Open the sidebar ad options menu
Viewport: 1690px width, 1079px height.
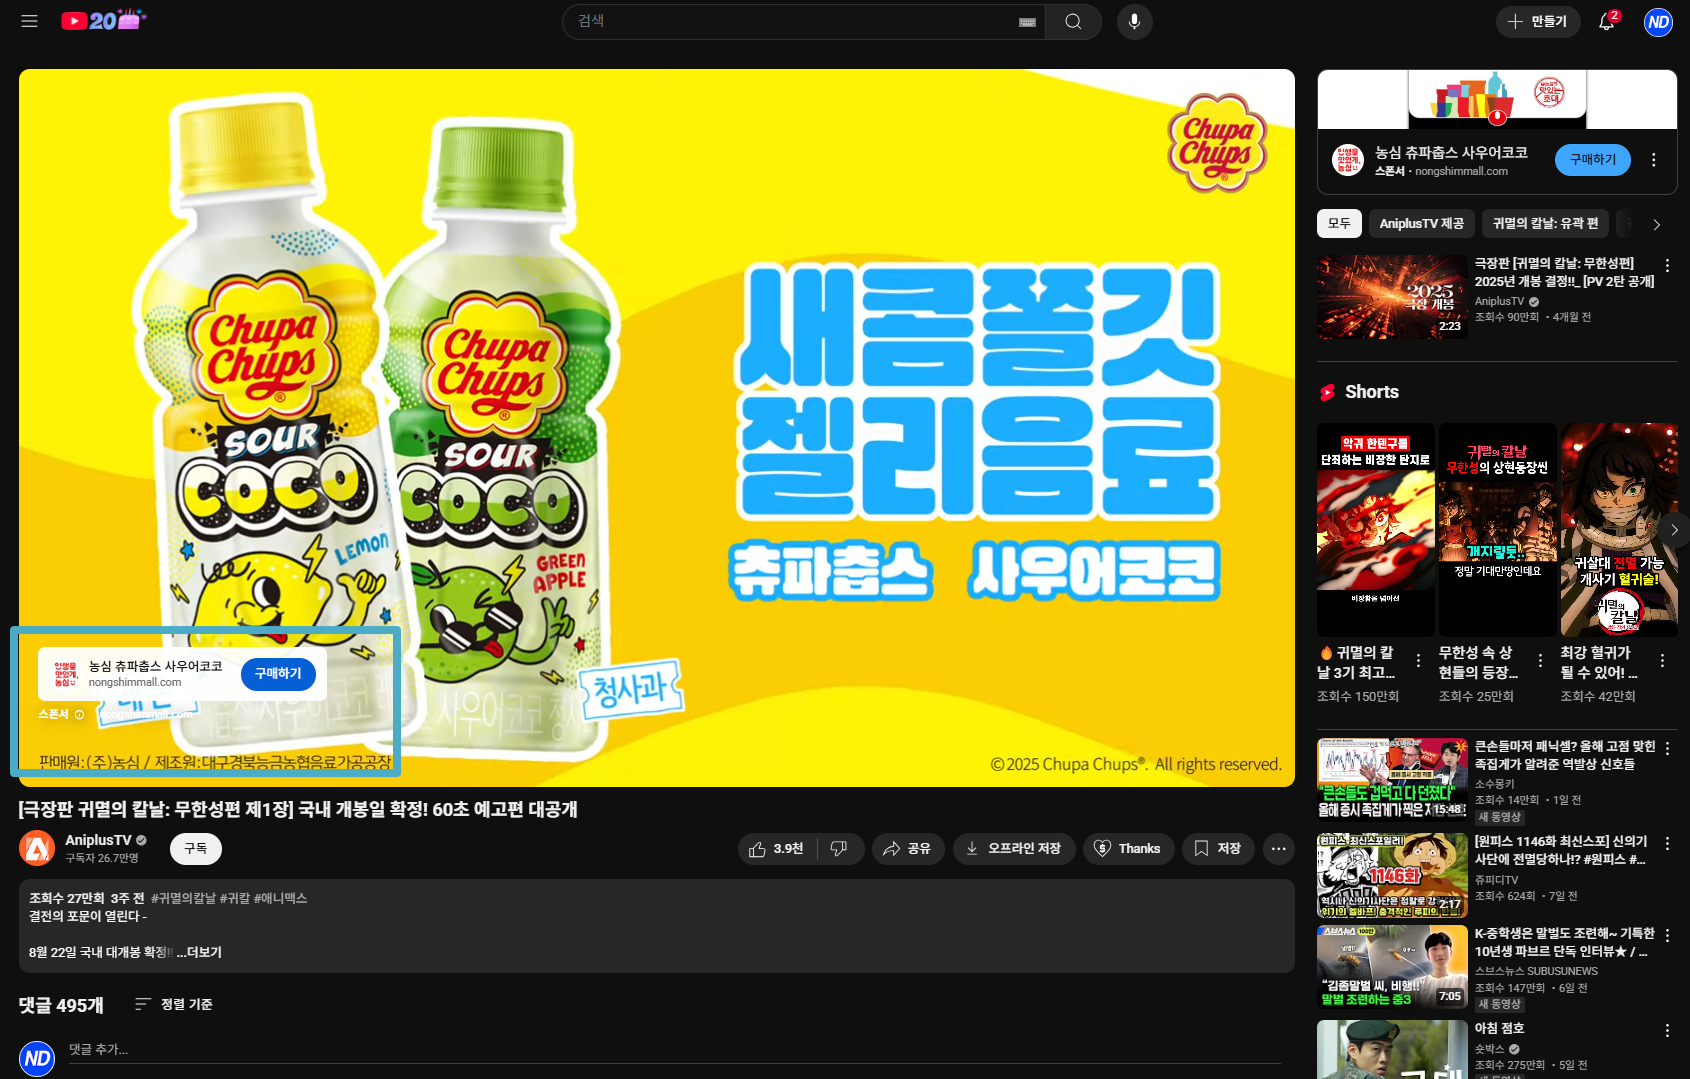pyautogui.click(x=1654, y=160)
